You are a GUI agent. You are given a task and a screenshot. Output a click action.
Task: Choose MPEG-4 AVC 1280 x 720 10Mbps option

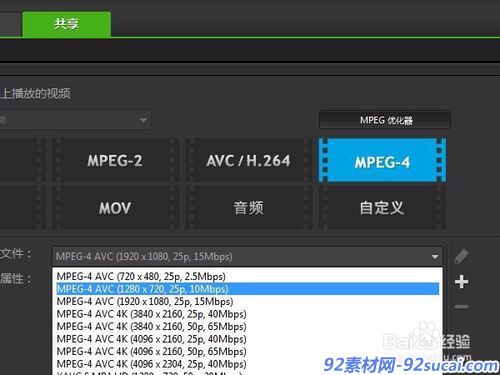(247, 289)
